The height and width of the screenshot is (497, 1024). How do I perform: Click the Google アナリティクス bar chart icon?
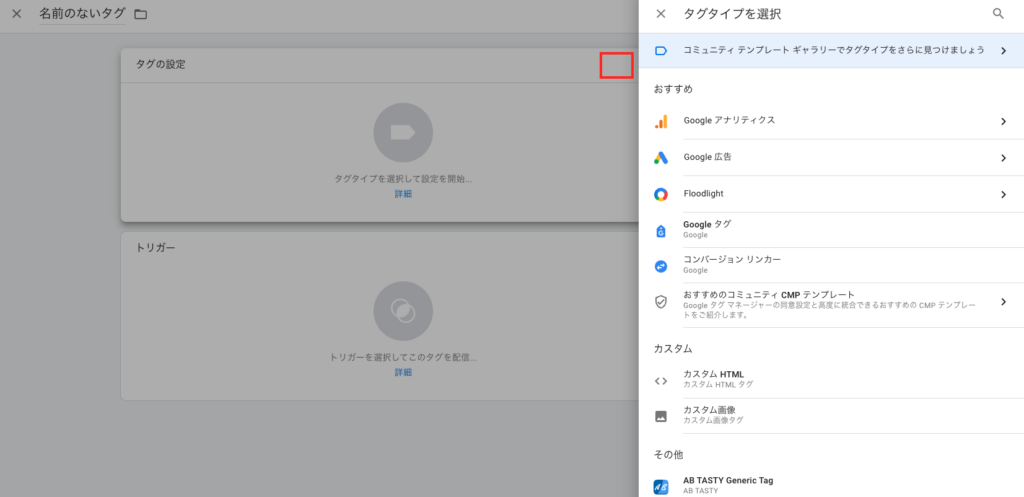(x=661, y=121)
